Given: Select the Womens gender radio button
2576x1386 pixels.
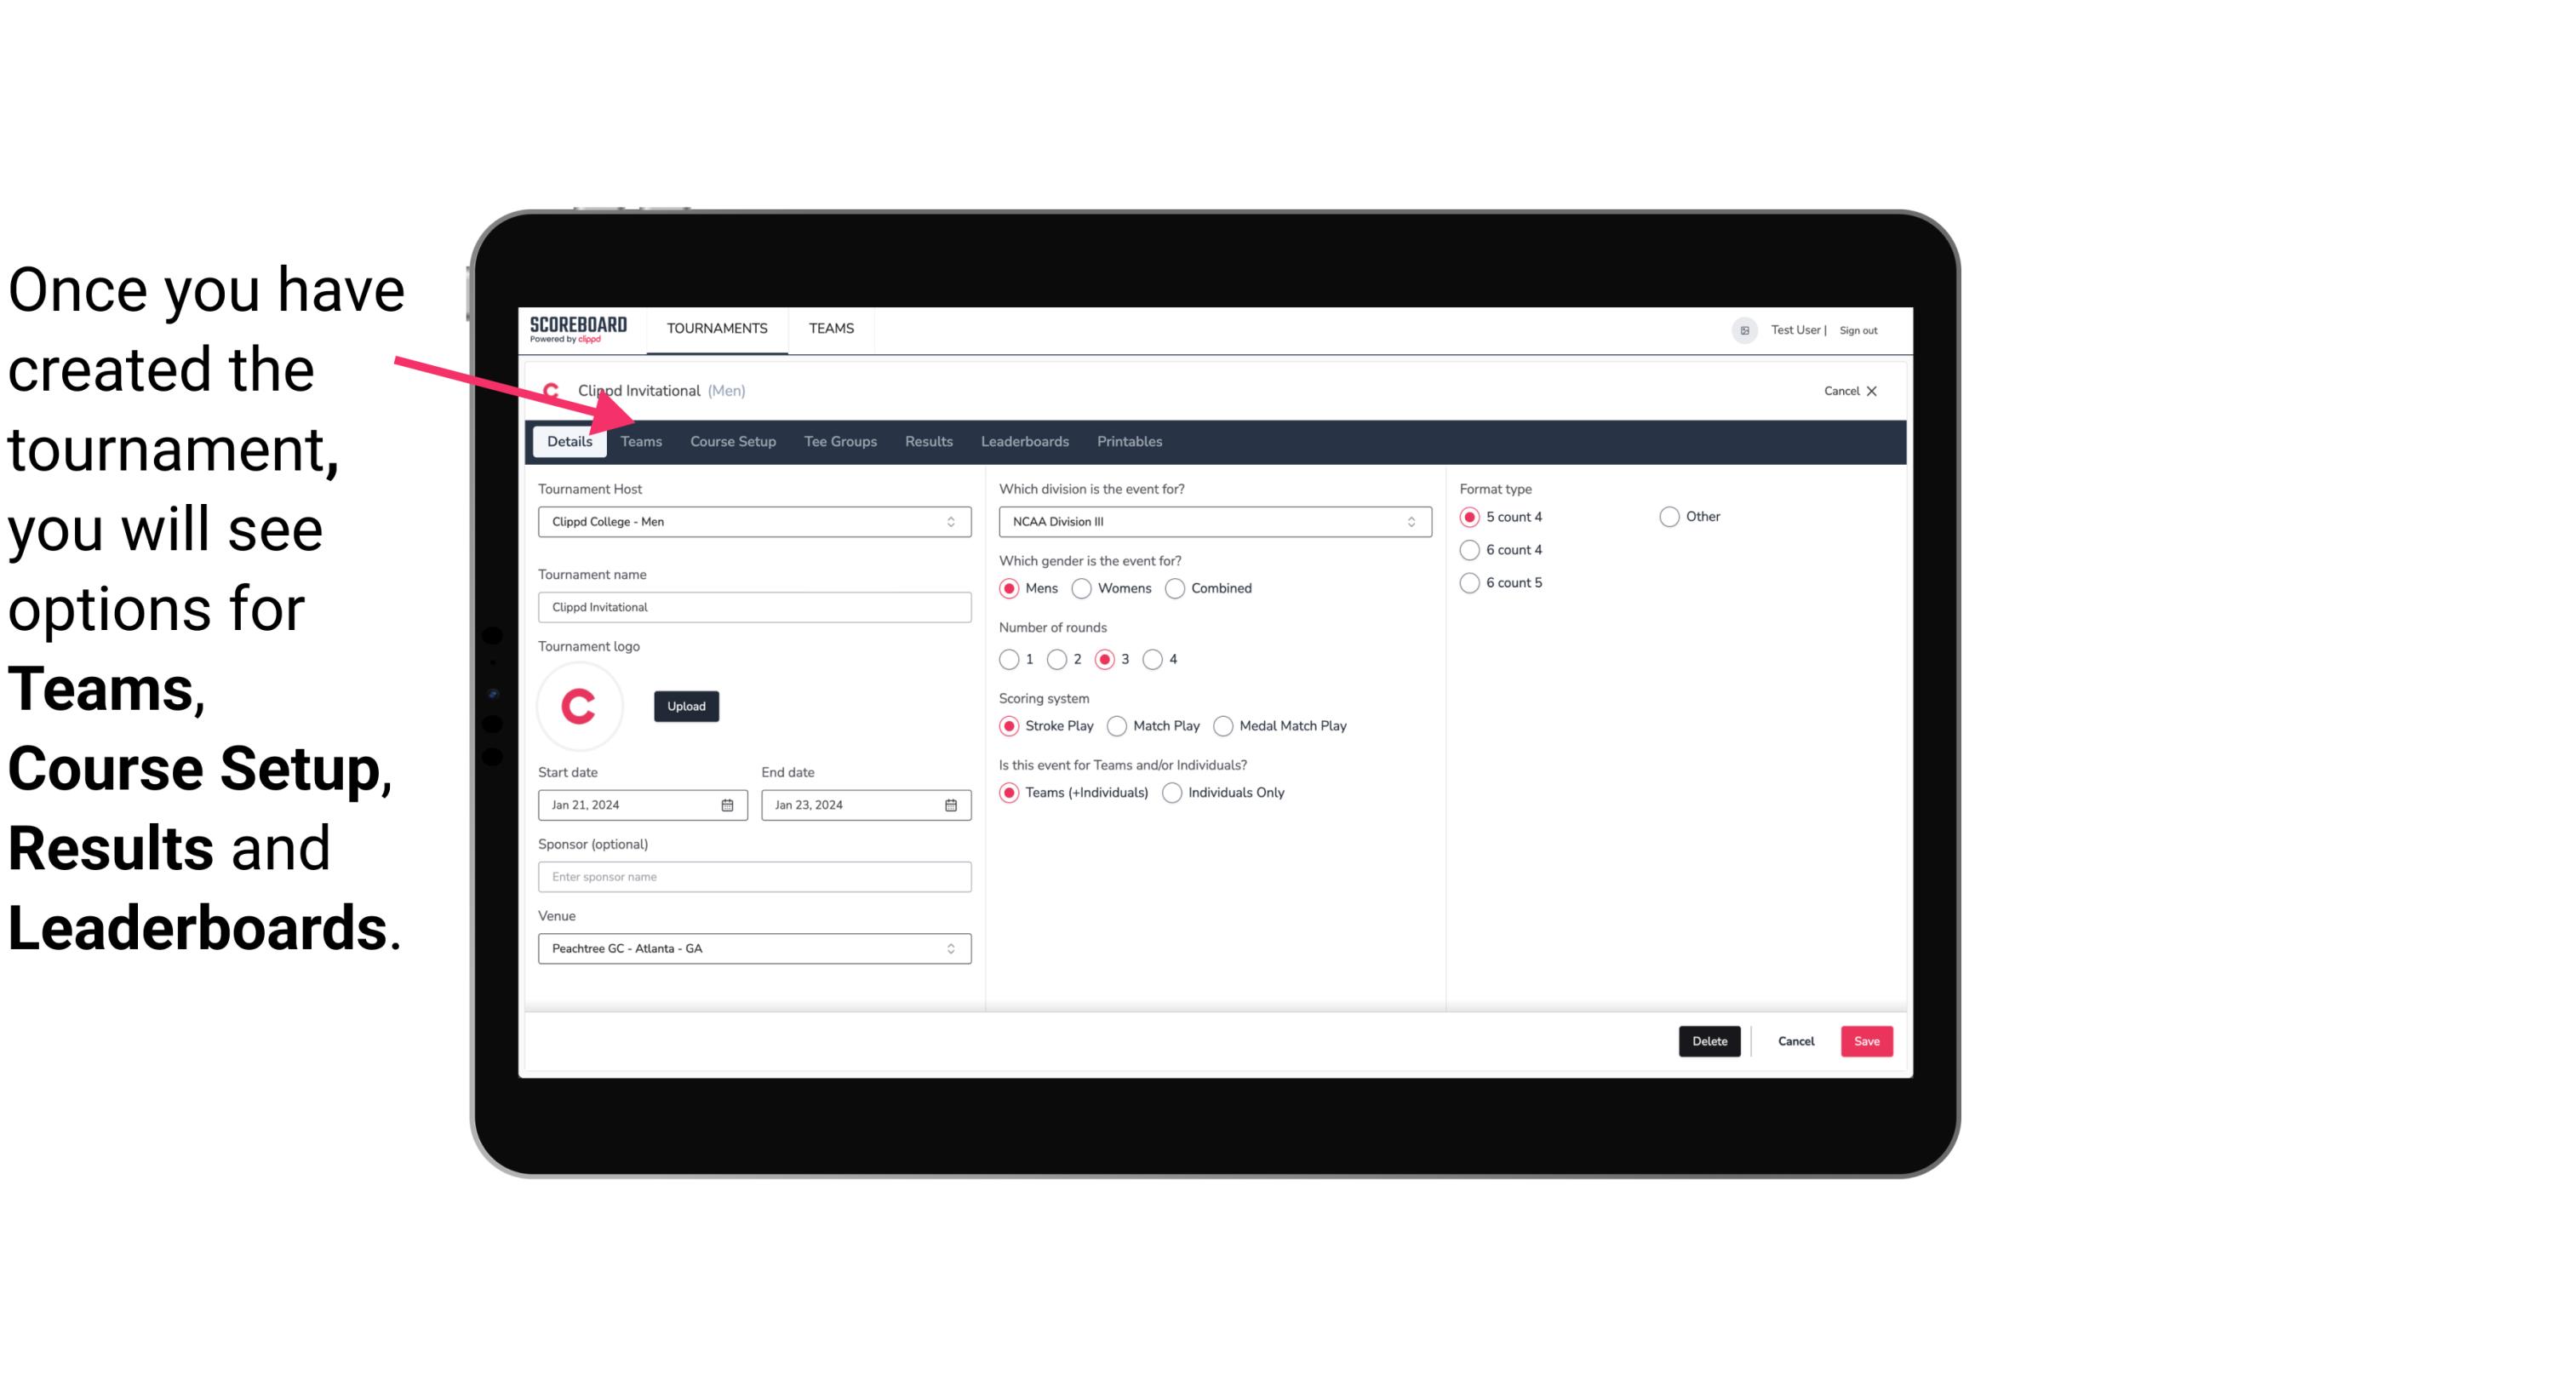Looking at the screenshot, I should click(x=1084, y=587).
